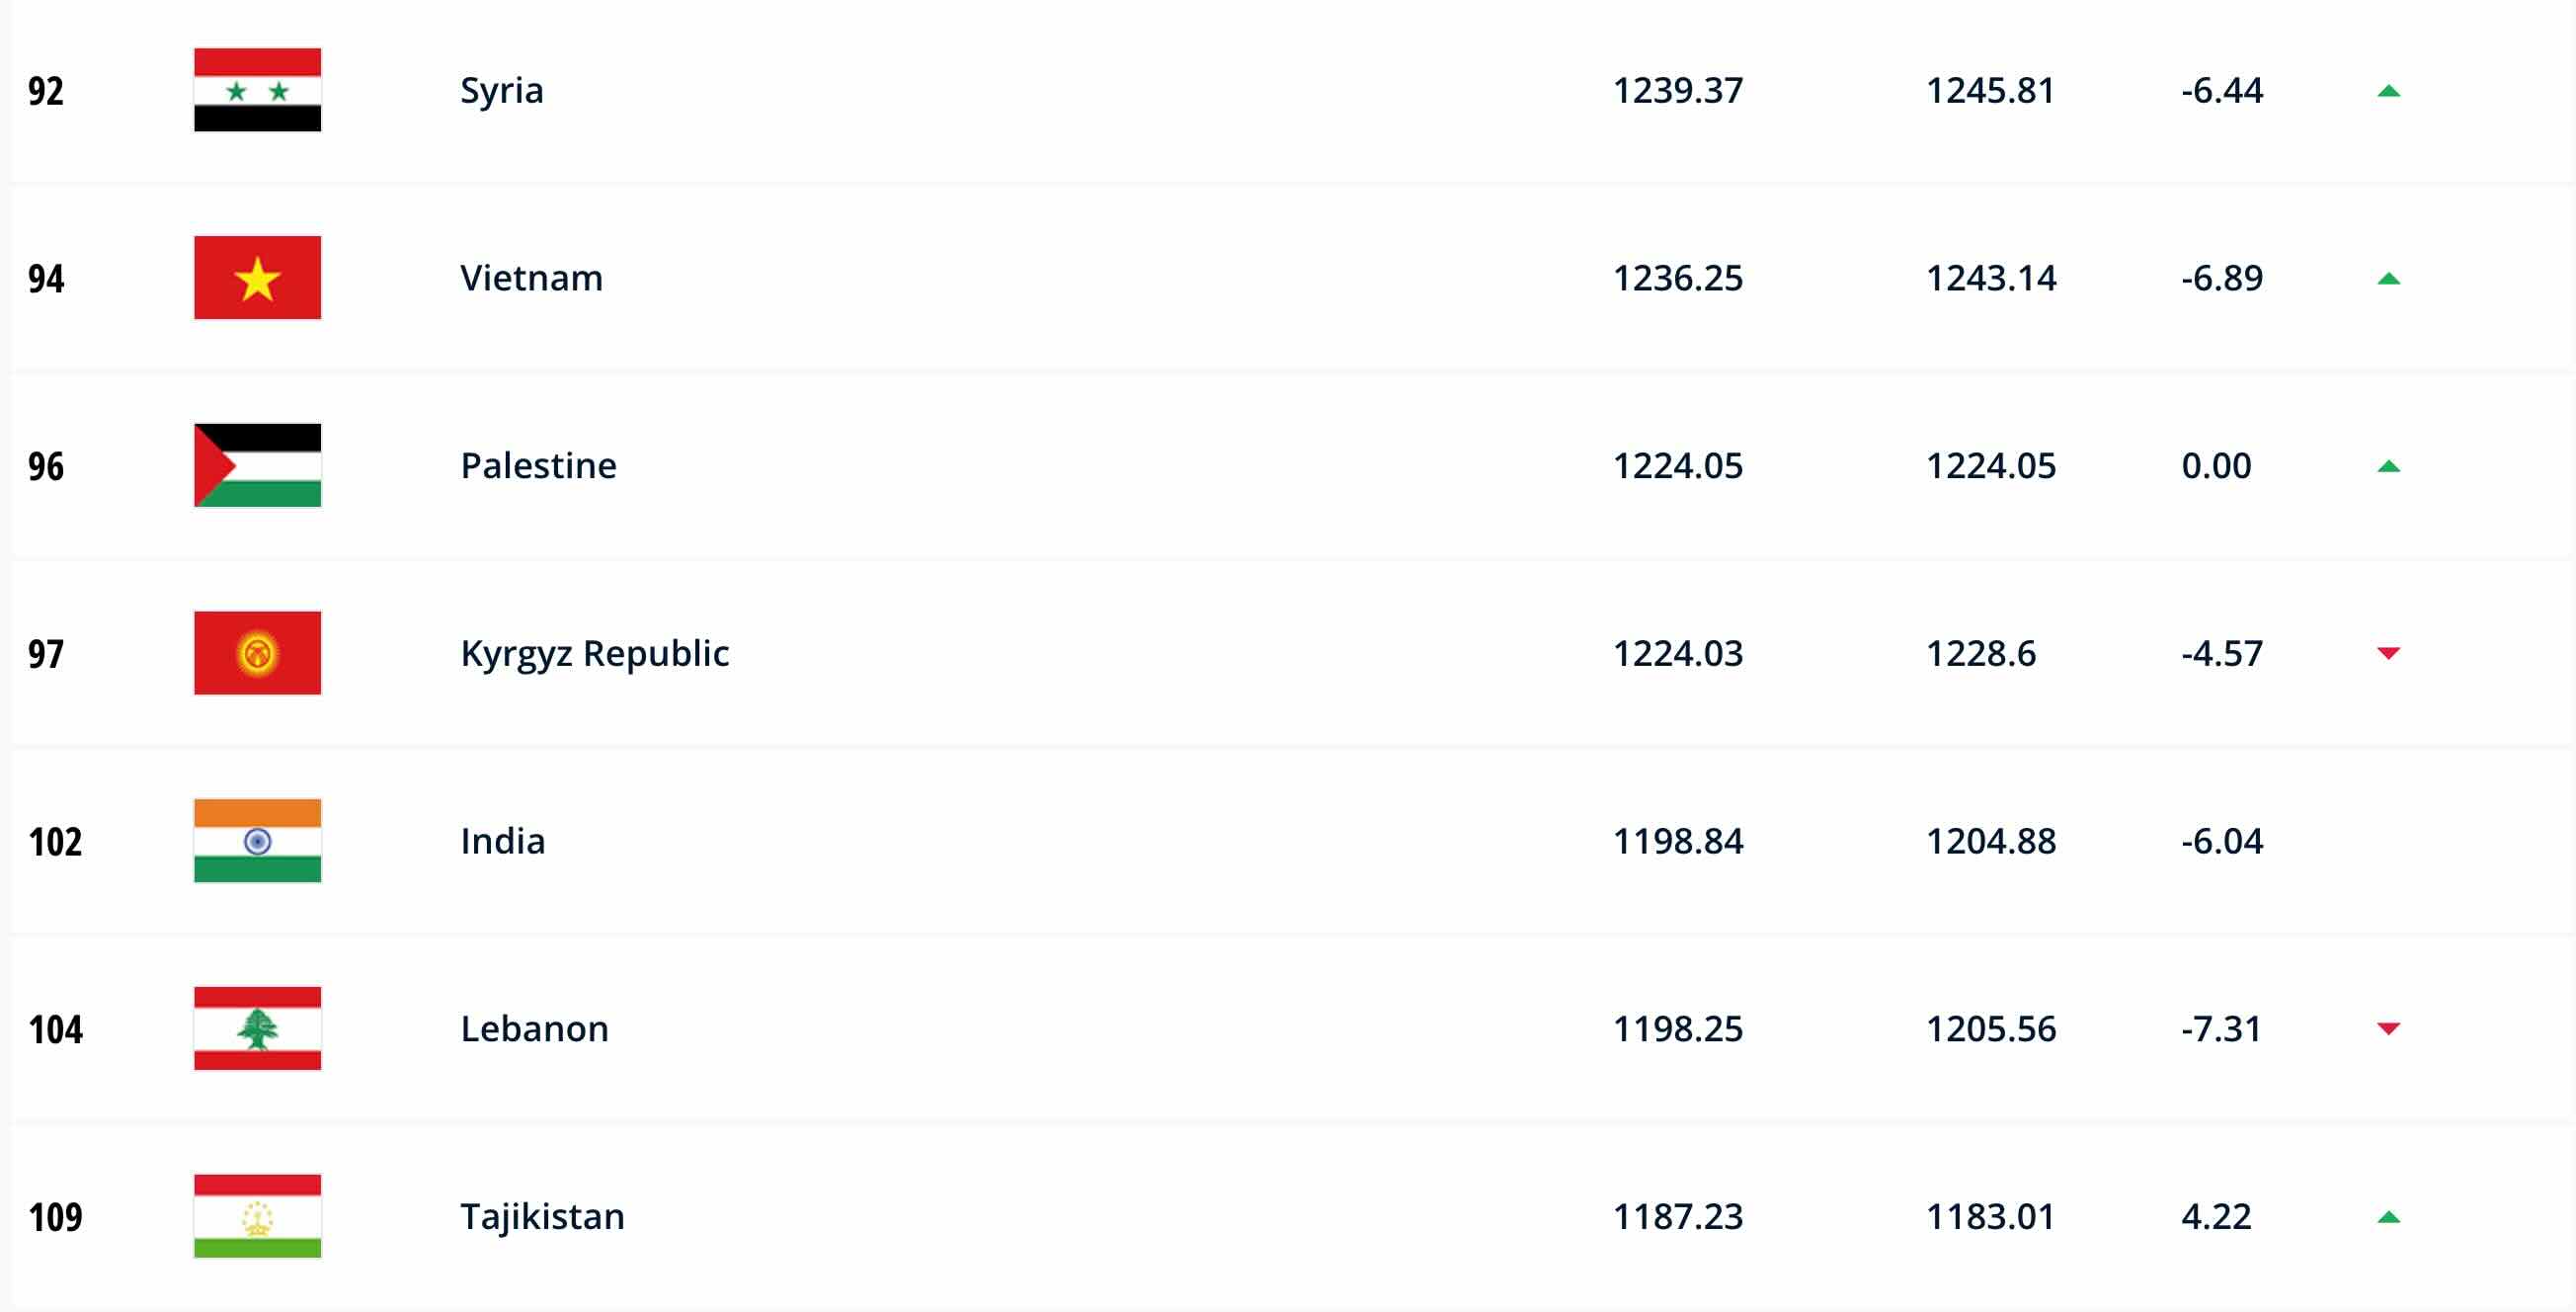Click India's total points 1198.84
The width and height of the screenshot is (2576, 1312).
(x=1677, y=841)
